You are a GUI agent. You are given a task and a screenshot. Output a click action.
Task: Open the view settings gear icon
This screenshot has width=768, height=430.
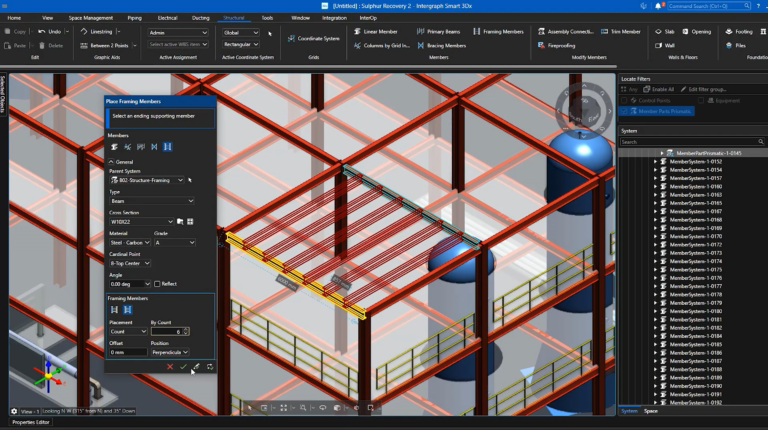pyautogui.click(x=14, y=411)
